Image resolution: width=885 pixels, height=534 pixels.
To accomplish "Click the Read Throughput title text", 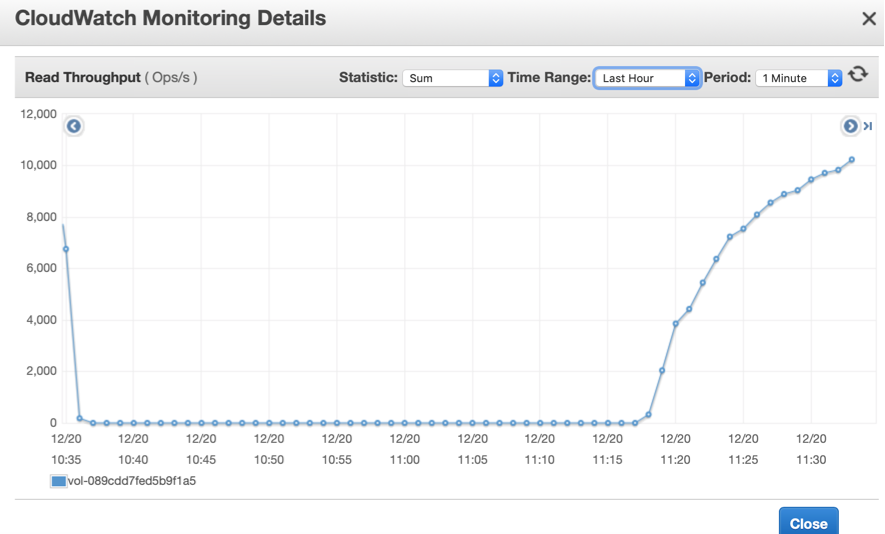I will [82, 77].
